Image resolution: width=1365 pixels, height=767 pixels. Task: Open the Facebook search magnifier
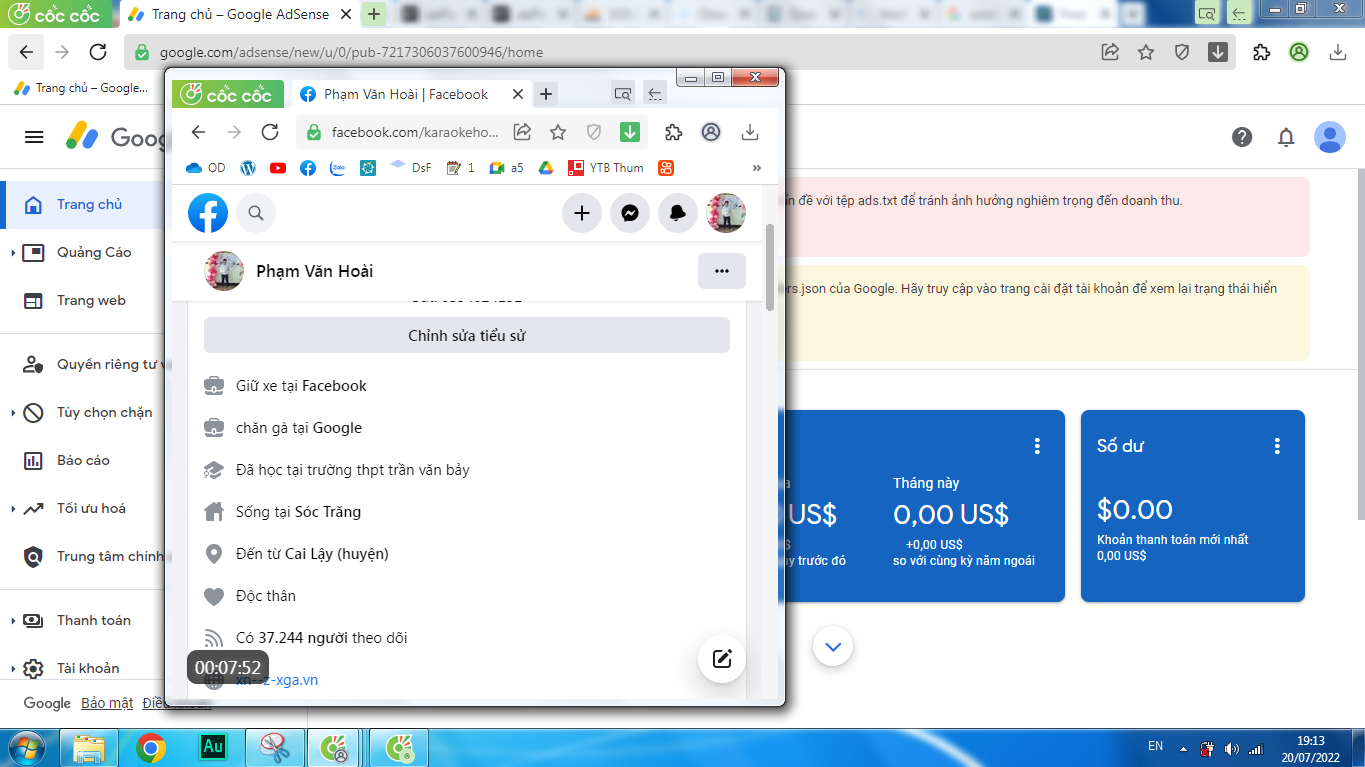click(256, 213)
